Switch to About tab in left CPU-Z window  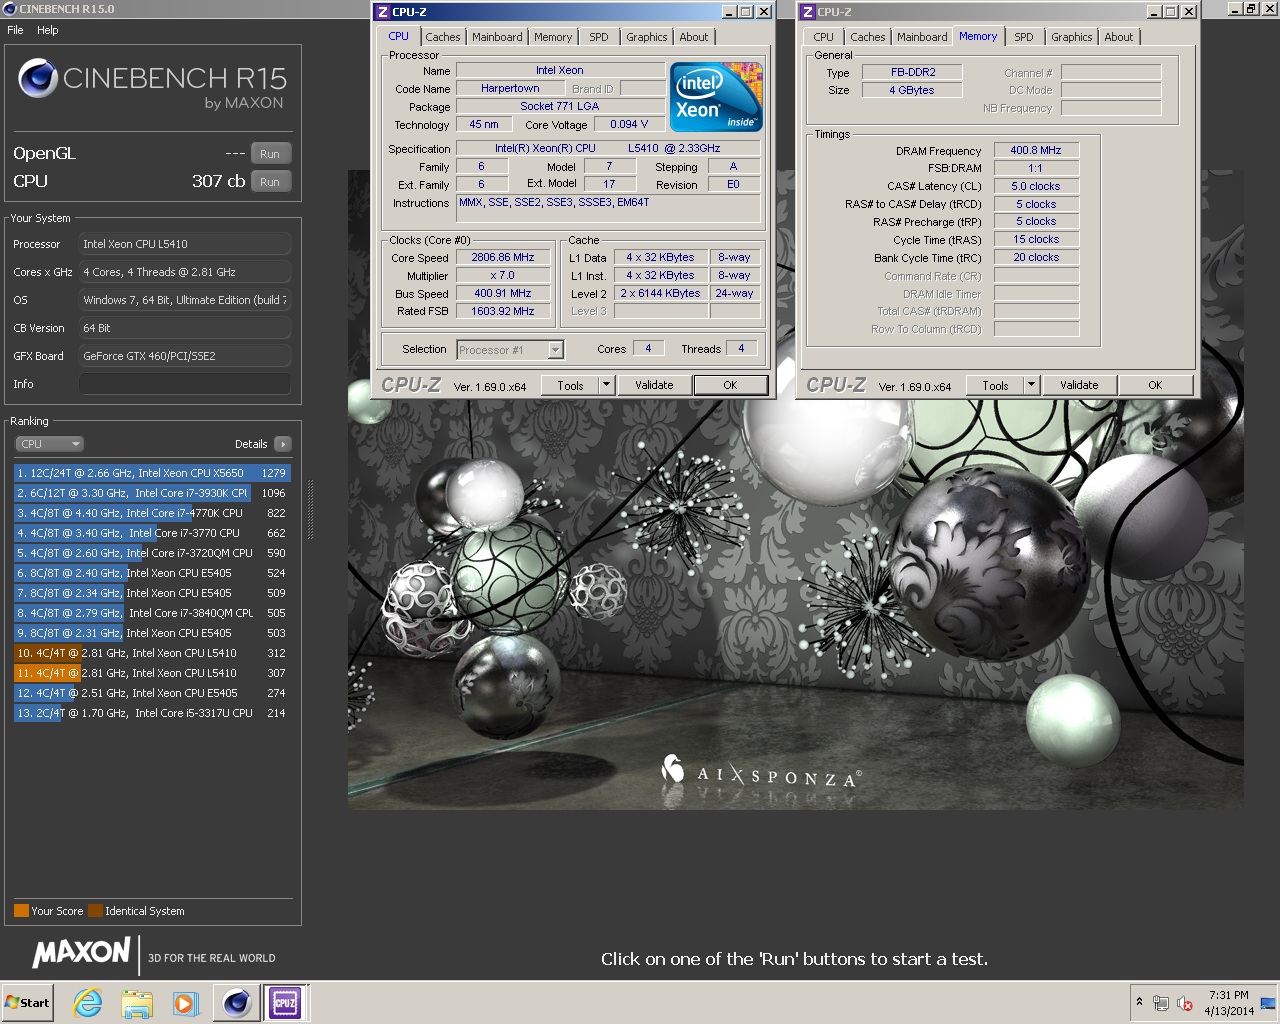tap(694, 37)
